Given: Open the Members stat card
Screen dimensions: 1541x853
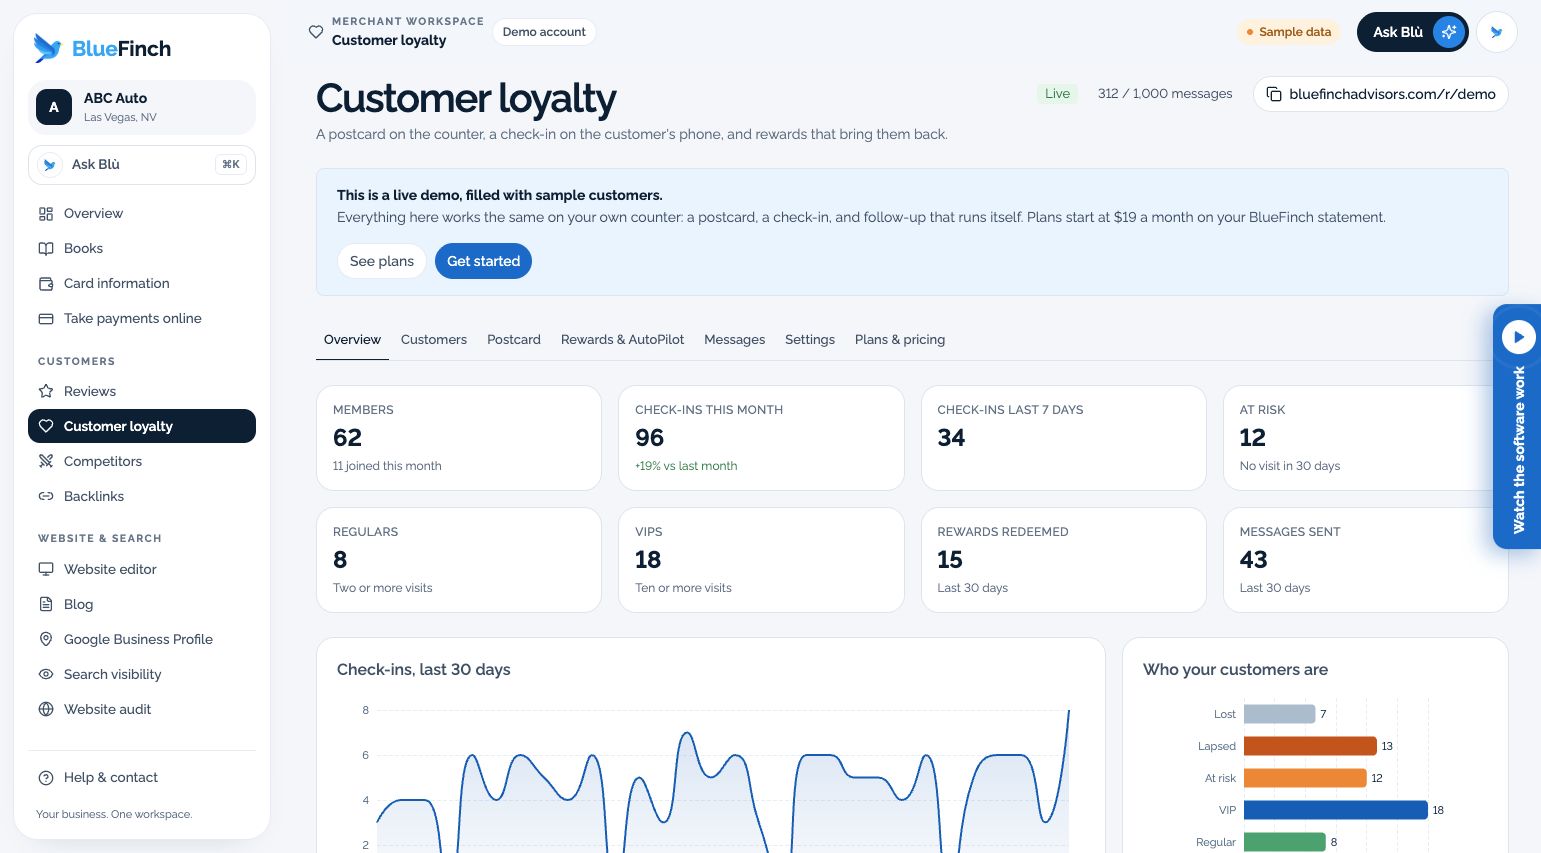Looking at the screenshot, I should [459, 438].
